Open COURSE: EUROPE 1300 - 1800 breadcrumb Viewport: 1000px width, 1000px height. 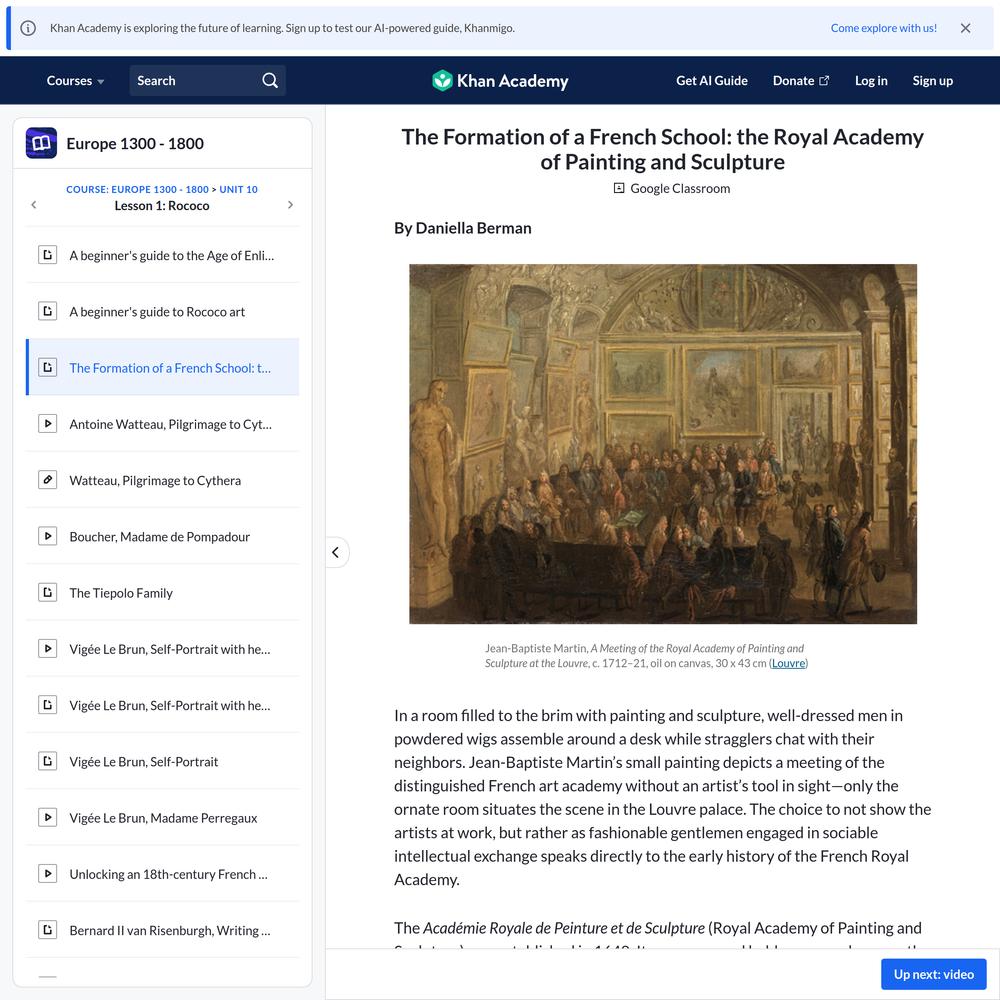pyautogui.click(x=137, y=189)
